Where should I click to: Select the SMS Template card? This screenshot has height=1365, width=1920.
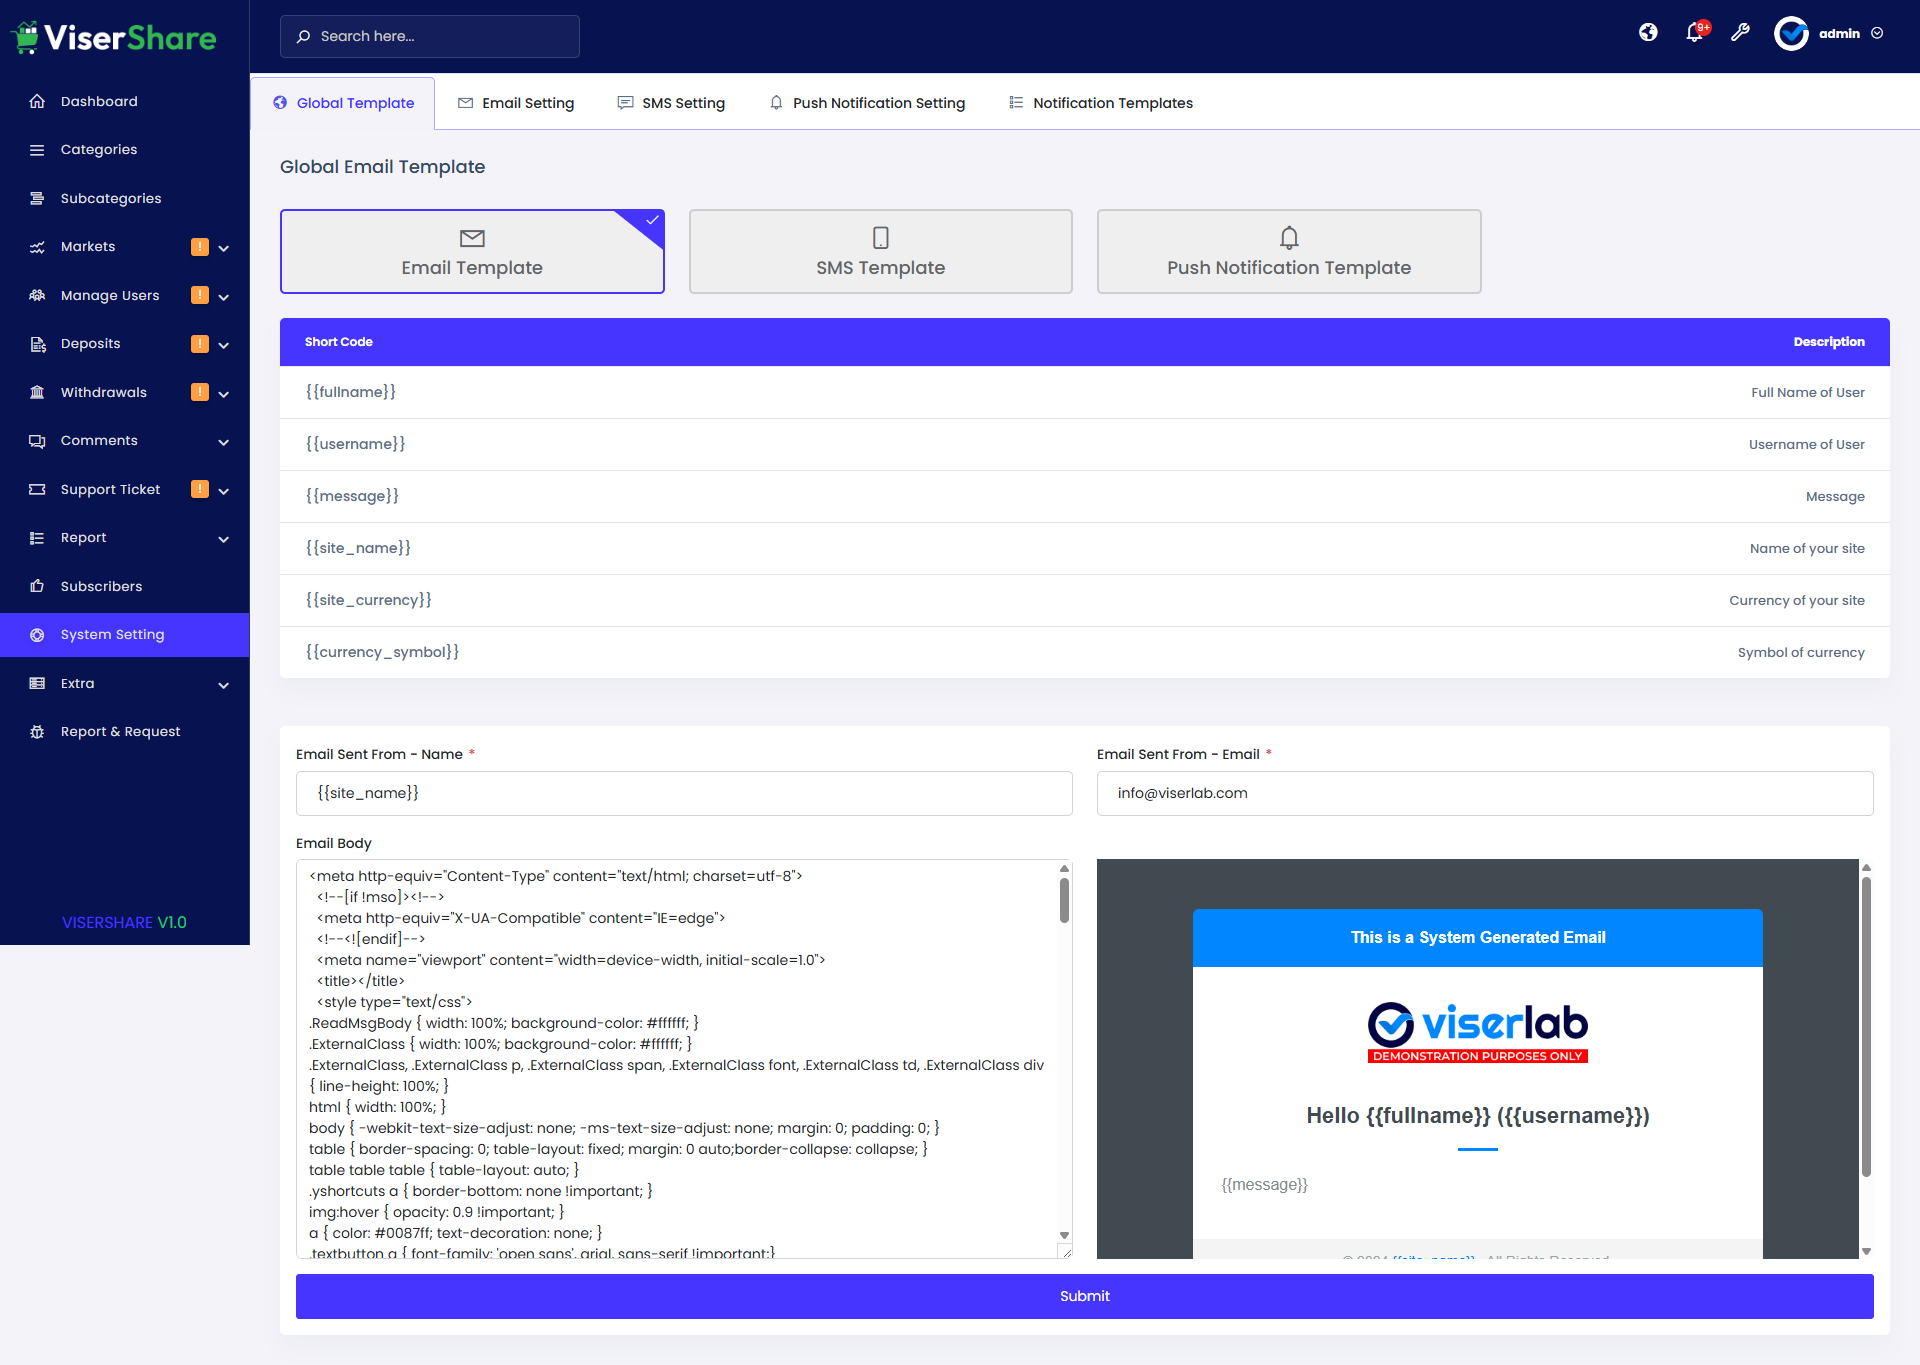point(880,252)
